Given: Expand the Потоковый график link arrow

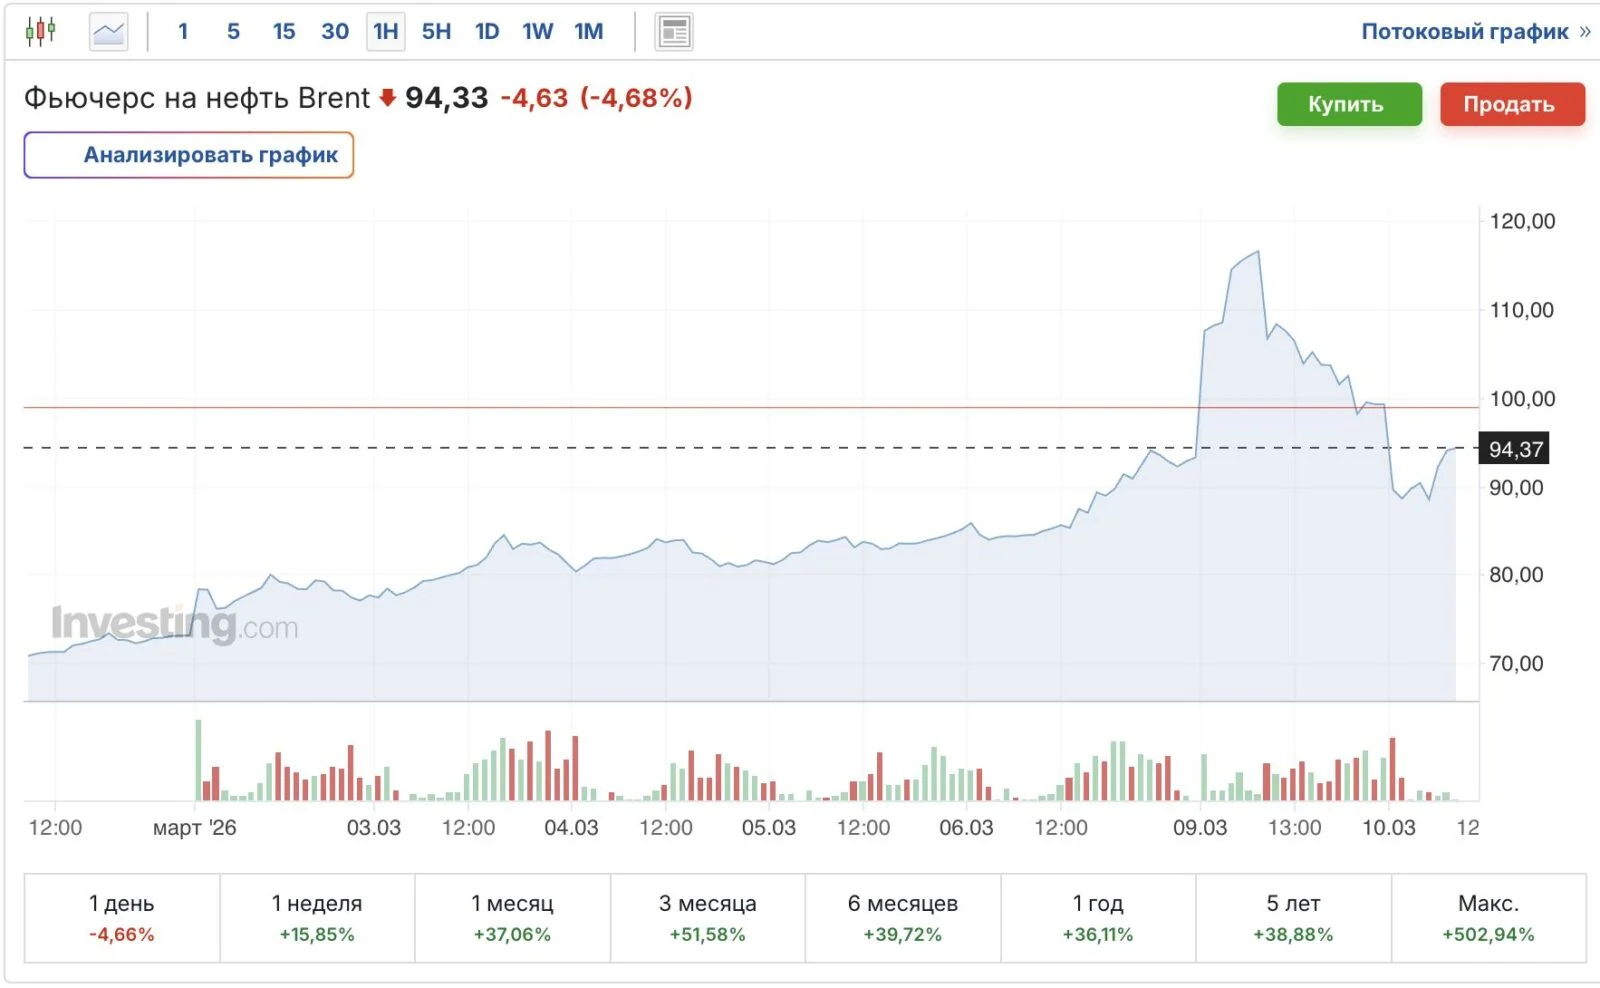Looking at the screenshot, I should [1585, 32].
